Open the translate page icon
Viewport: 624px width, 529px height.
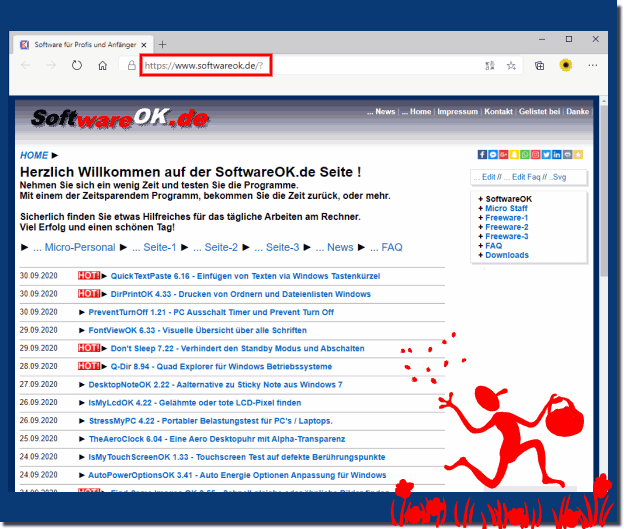(490, 66)
